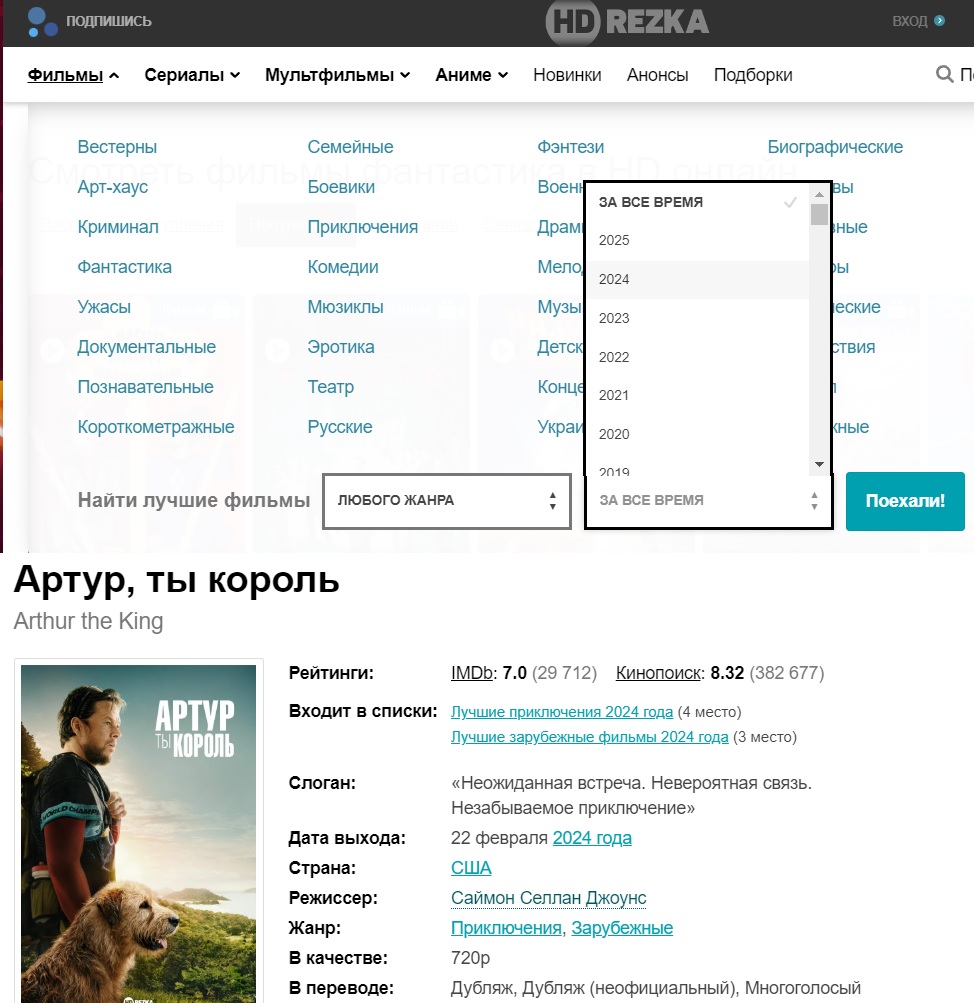This screenshot has height=1003, width=974.
Task: Select the Приключения genre in menu
Action: coord(362,227)
